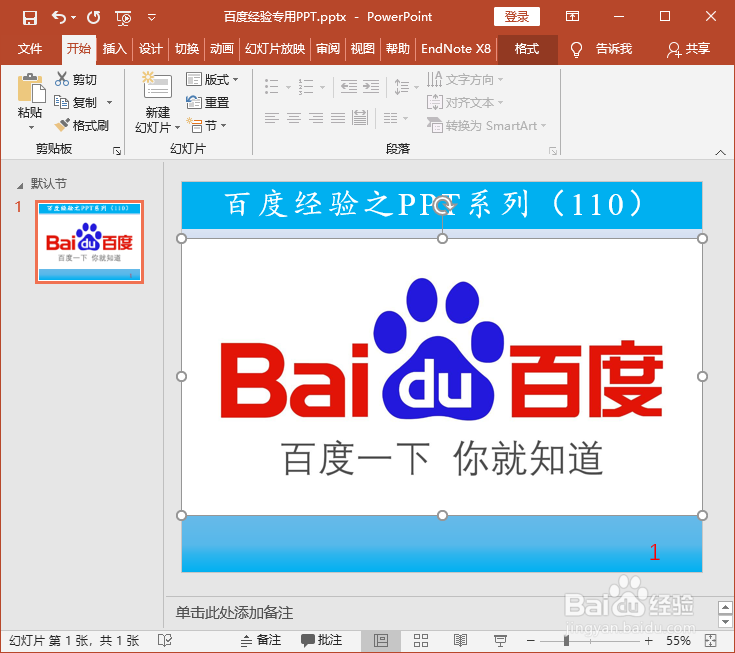Start slideshow from beginning in quick access
The width and height of the screenshot is (735, 653).
coord(123,18)
